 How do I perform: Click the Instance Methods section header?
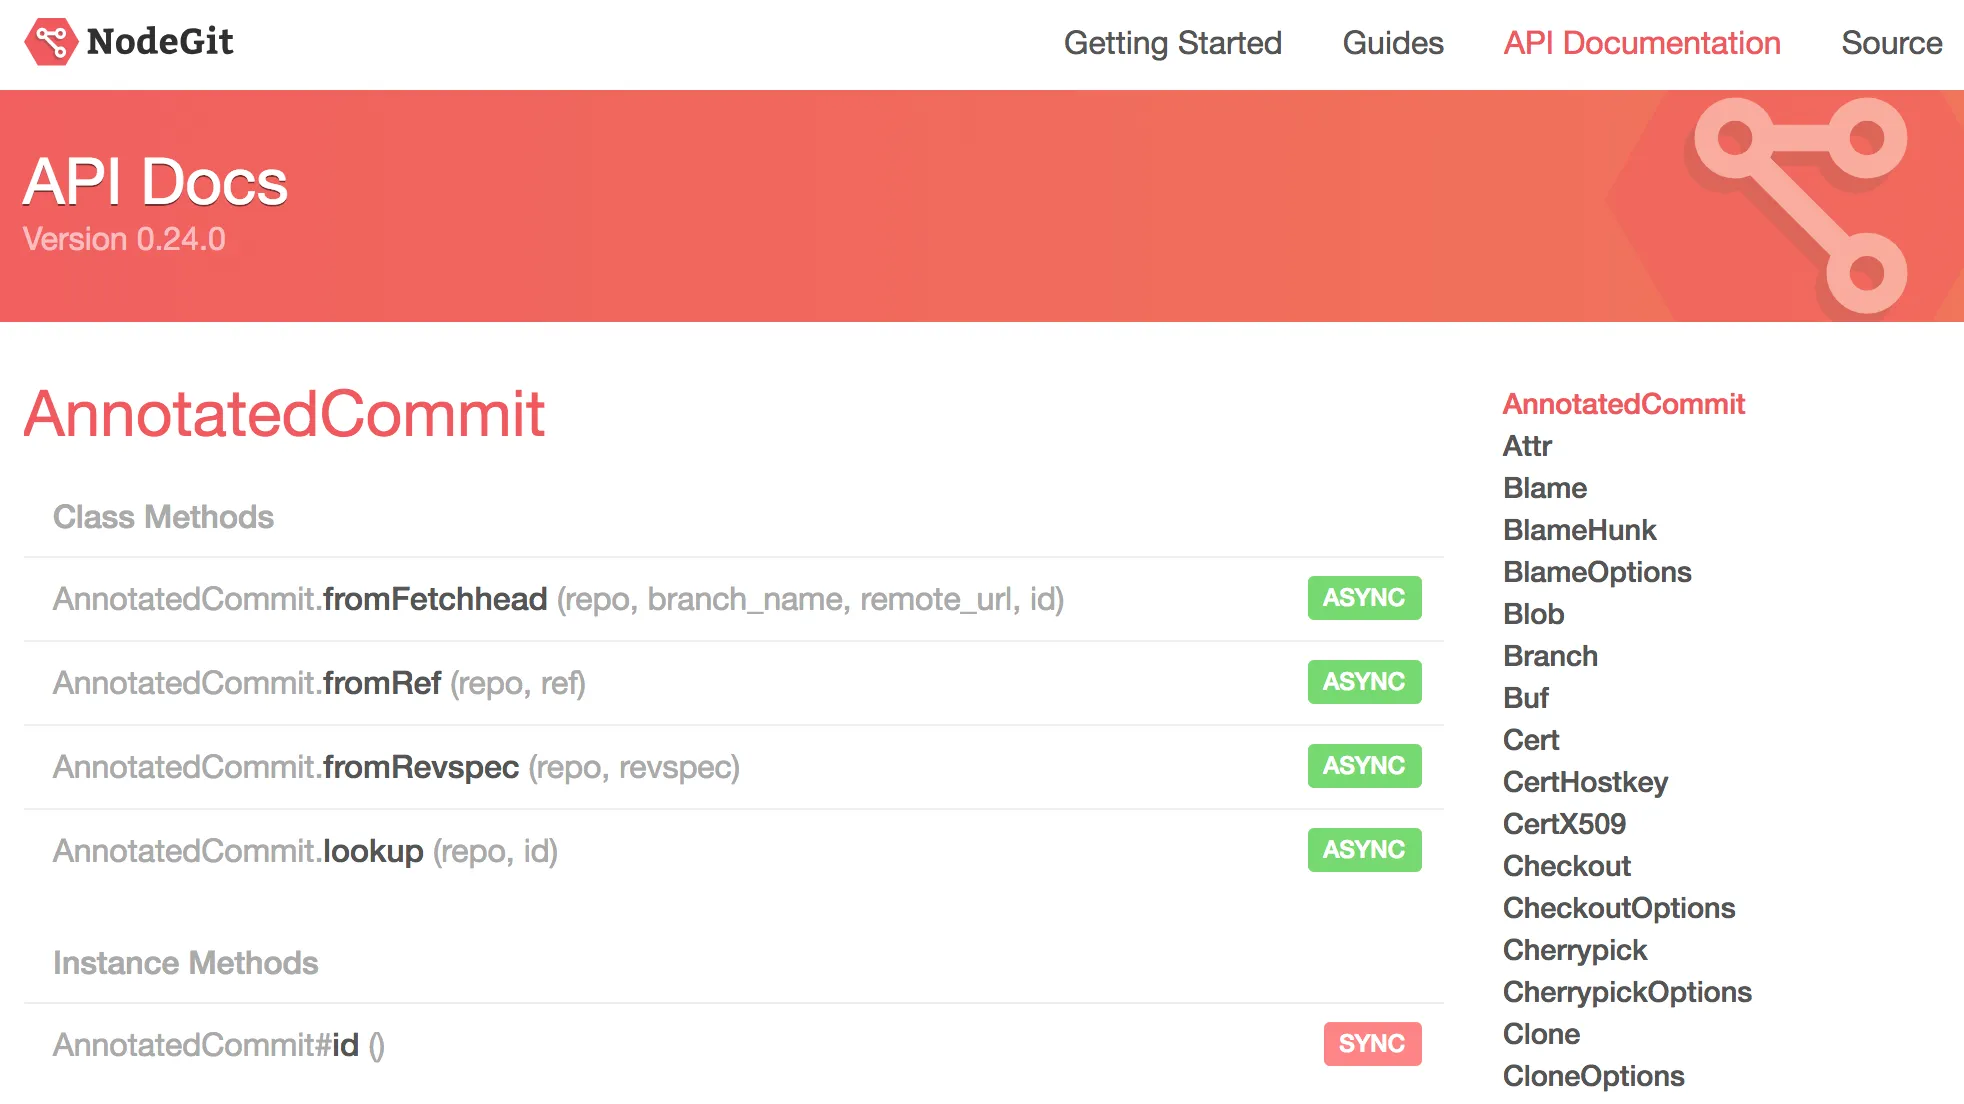click(185, 963)
